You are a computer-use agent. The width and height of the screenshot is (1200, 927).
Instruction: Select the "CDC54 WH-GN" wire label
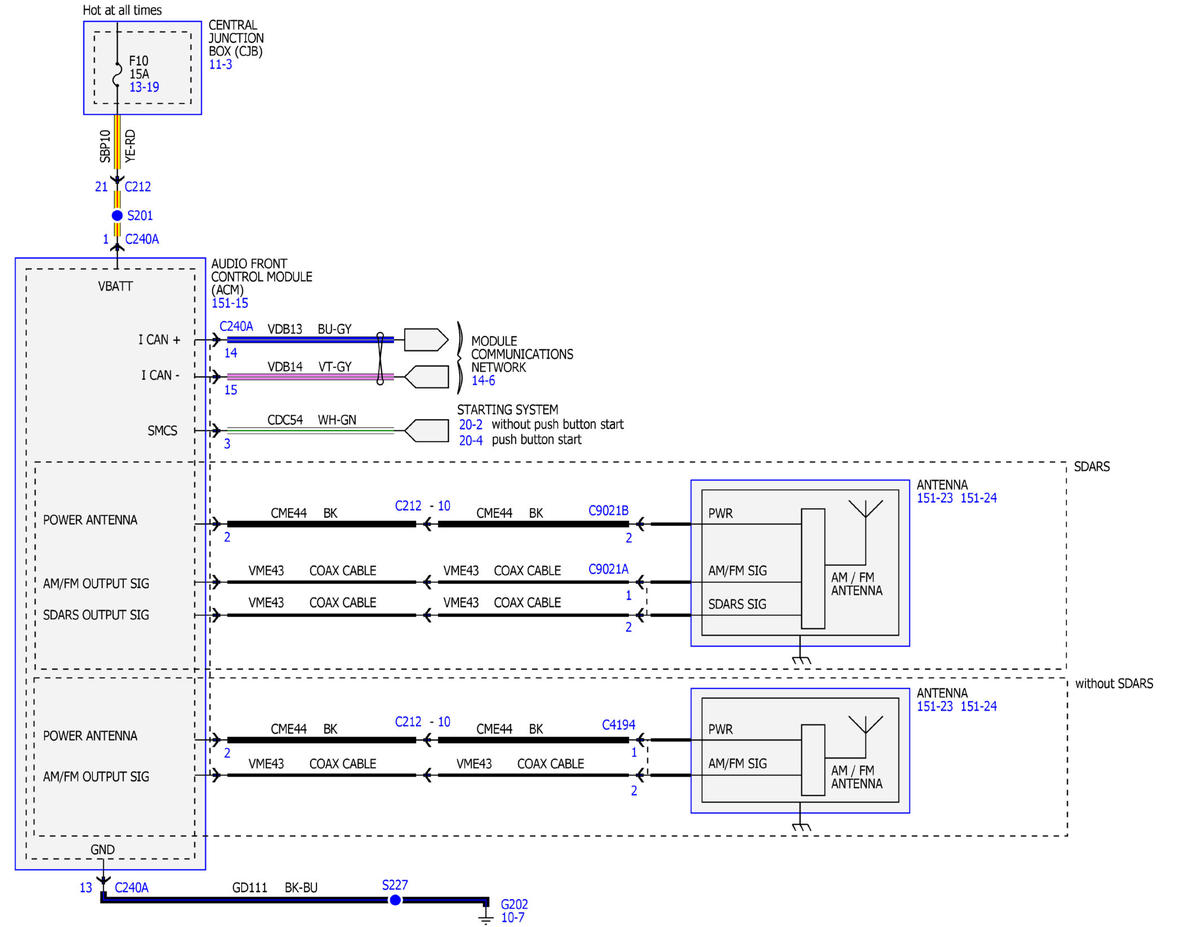[311, 420]
